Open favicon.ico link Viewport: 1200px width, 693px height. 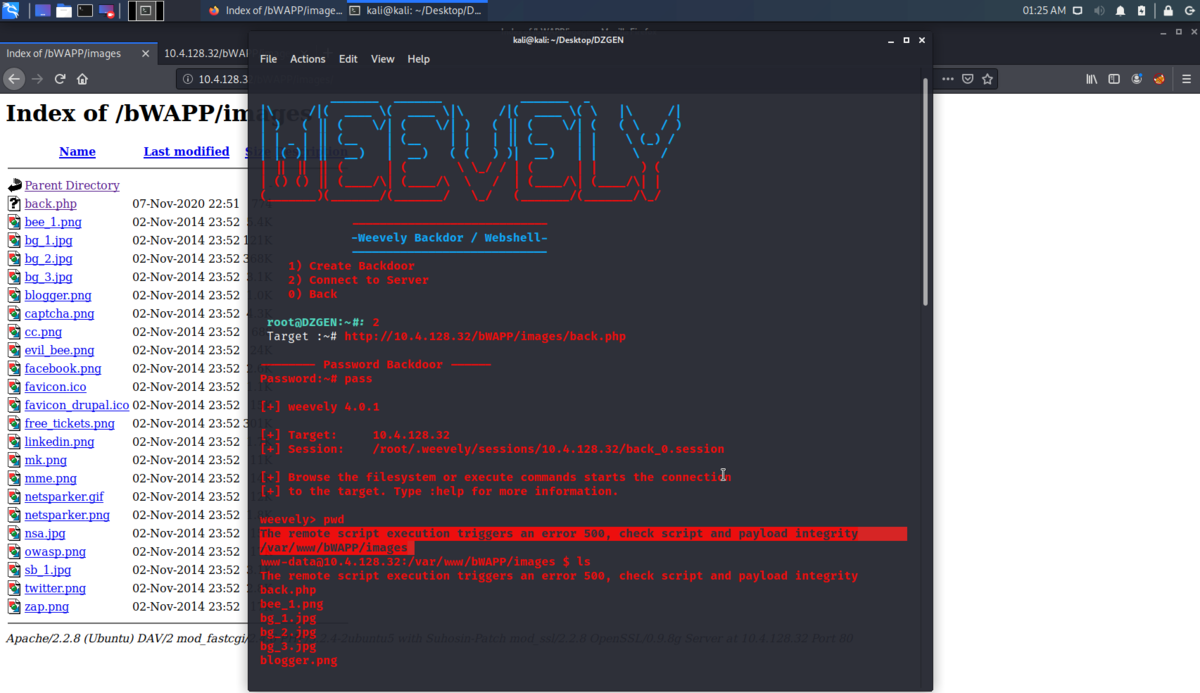tap(55, 387)
